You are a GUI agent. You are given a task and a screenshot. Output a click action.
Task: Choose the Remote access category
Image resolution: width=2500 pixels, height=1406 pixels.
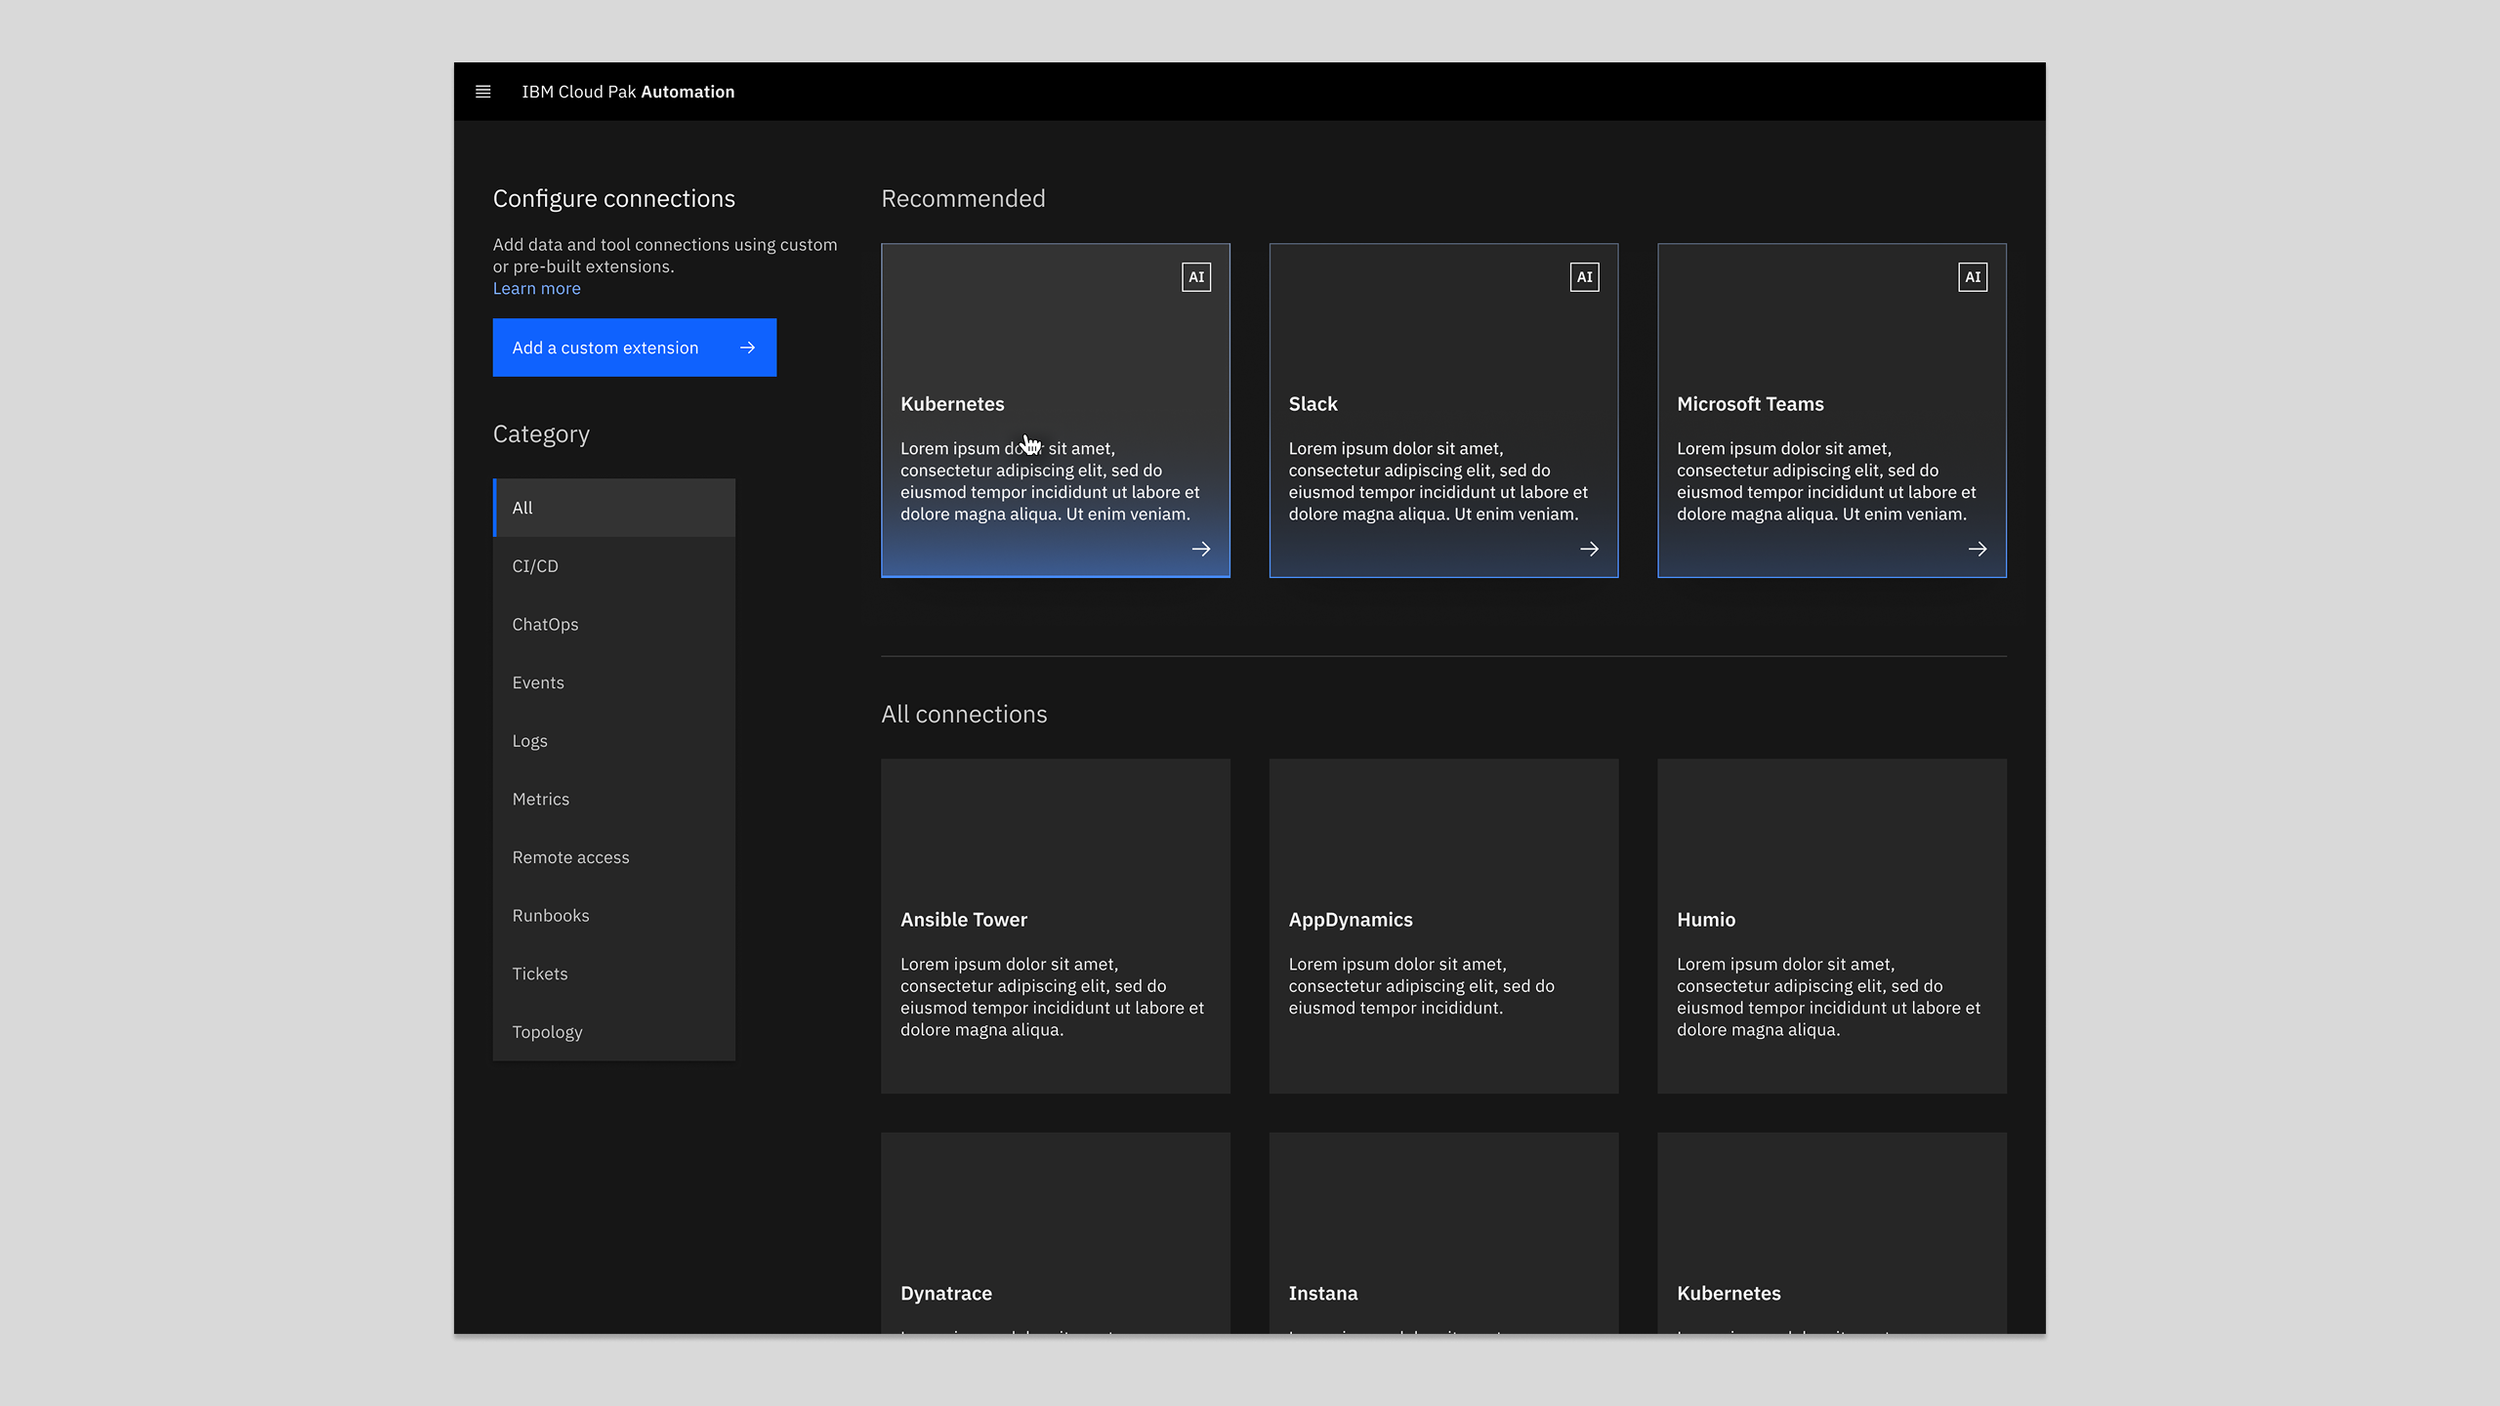pyautogui.click(x=614, y=857)
